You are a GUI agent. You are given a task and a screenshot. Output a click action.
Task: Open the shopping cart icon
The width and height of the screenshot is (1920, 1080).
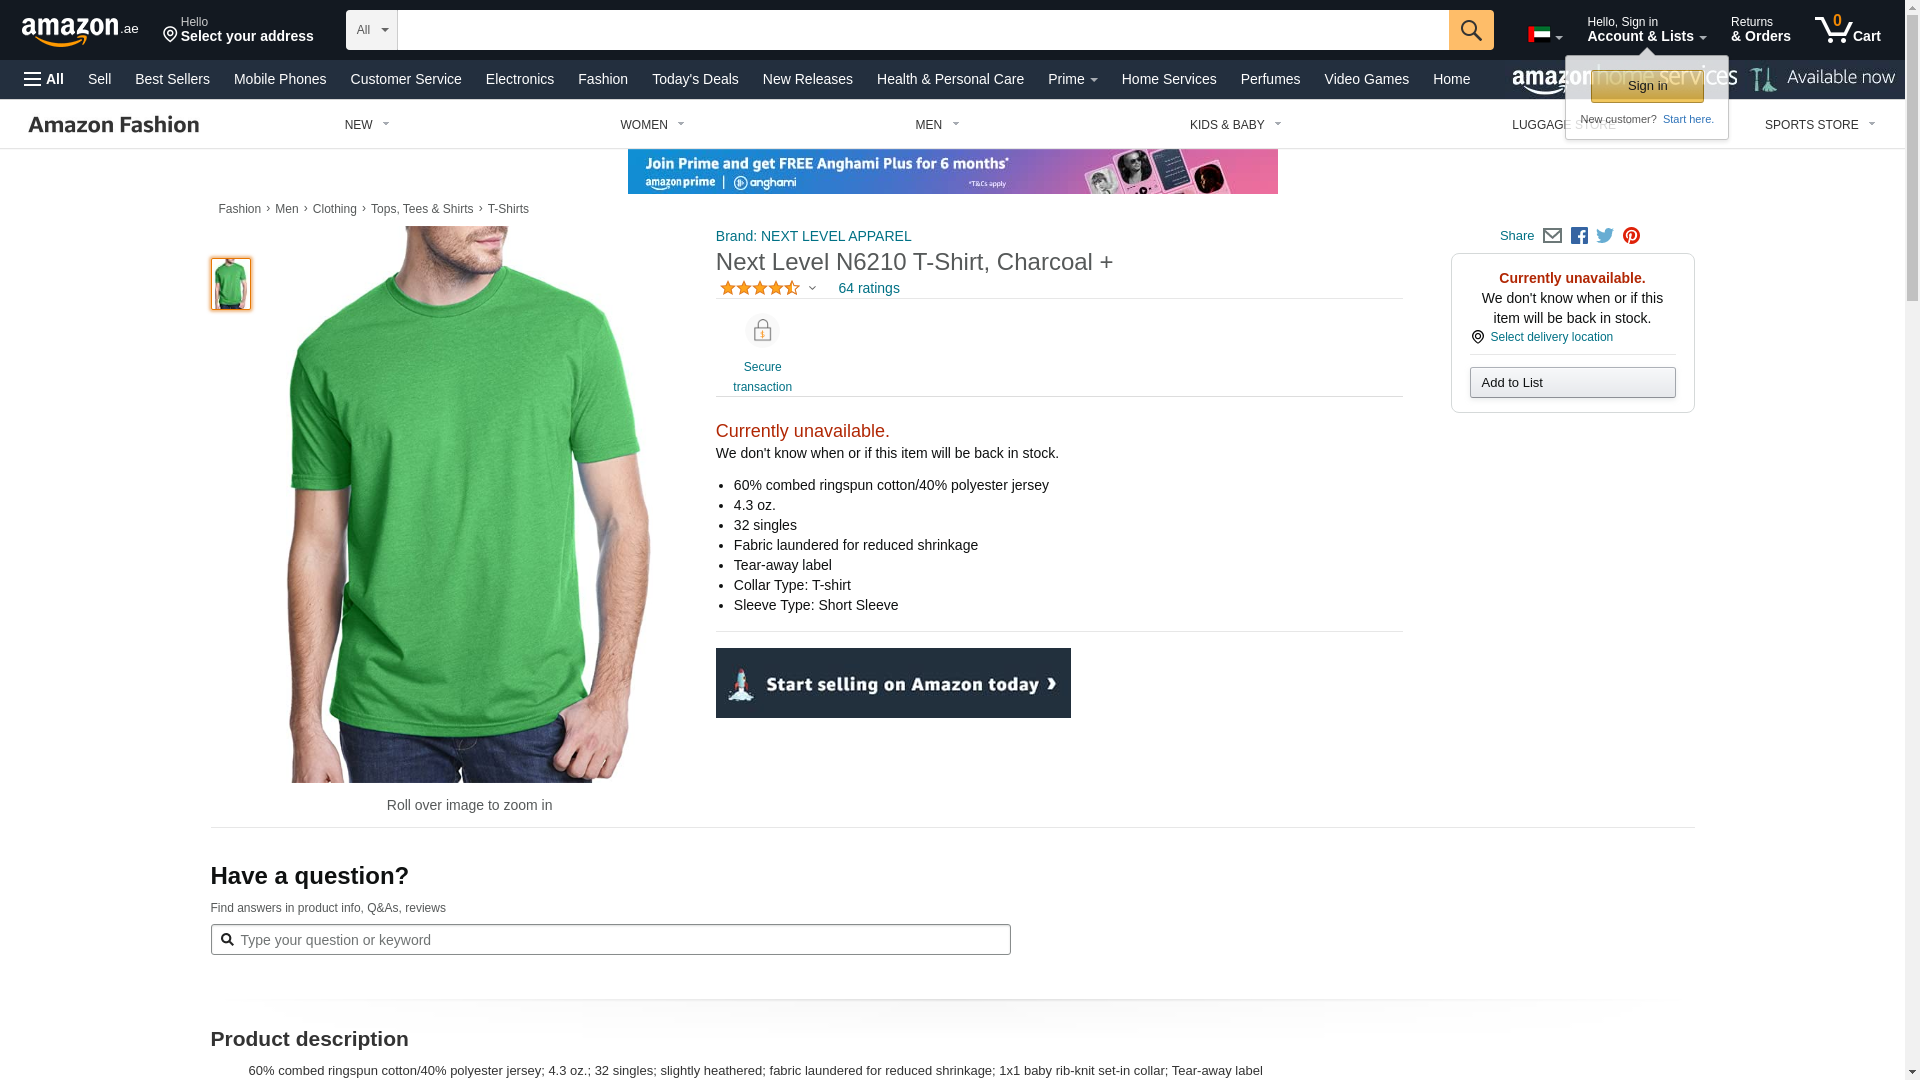click(x=1847, y=29)
